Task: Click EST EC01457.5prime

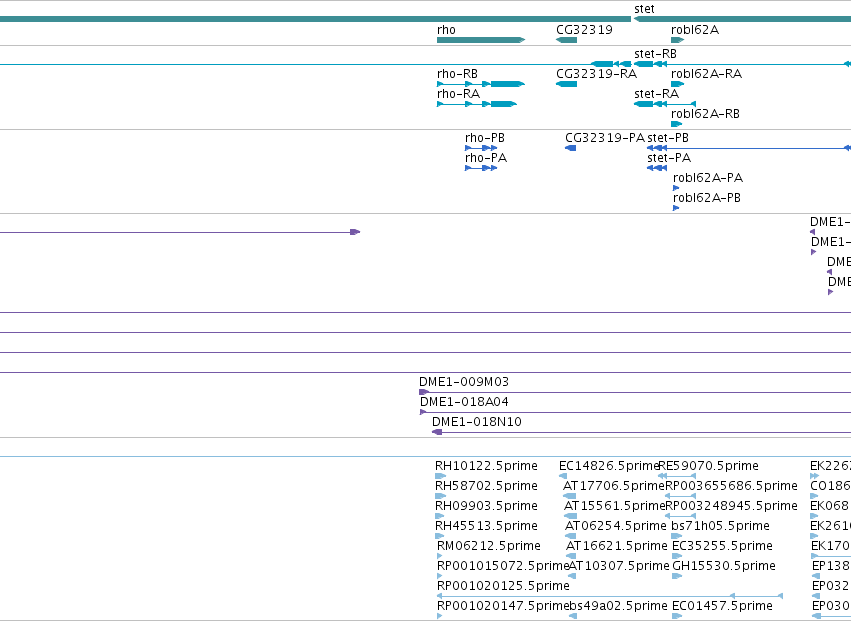Action: [677, 616]
